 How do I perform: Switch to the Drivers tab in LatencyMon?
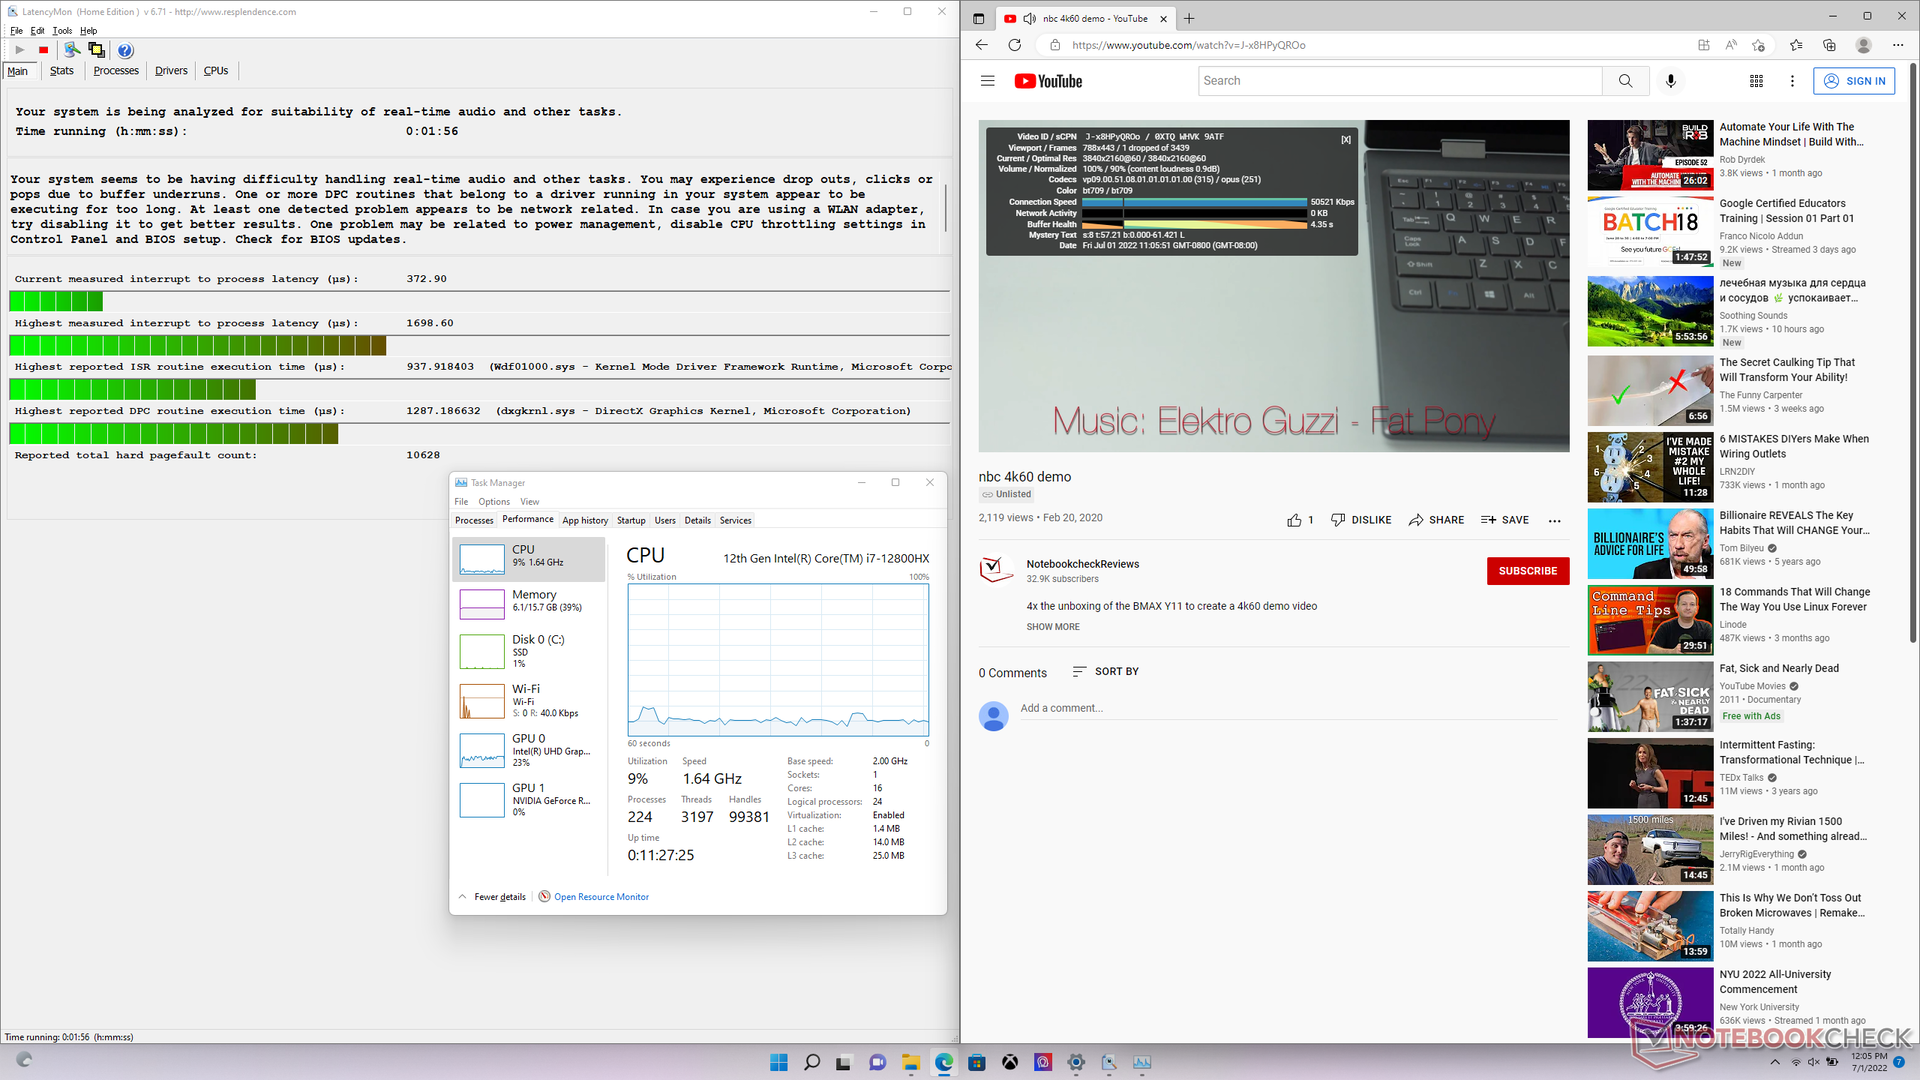coord(171,71)
